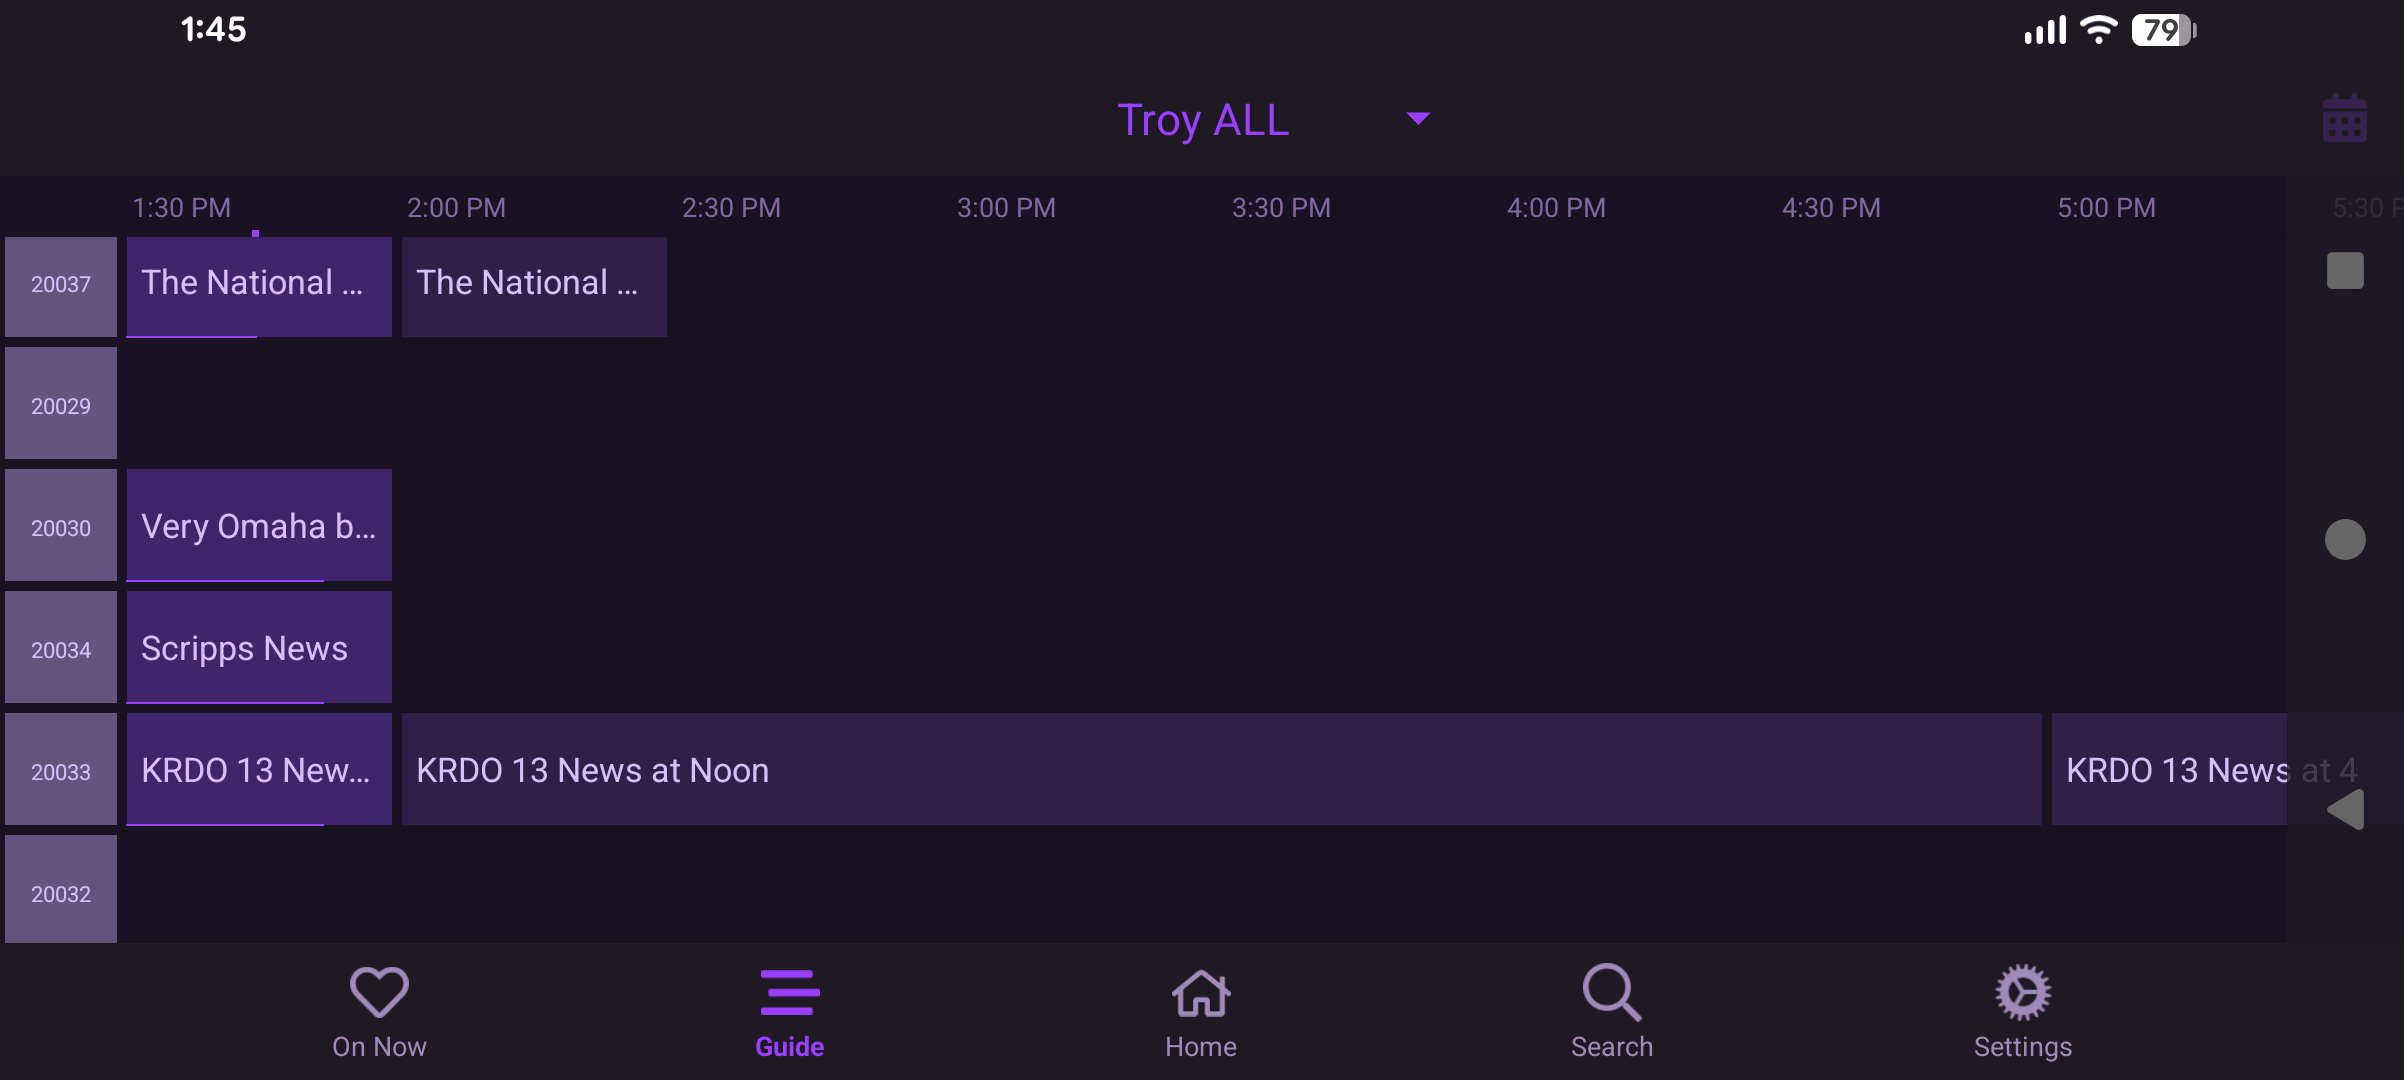
Task: Tap the circle system navigation button
Action: point(2345,540)
